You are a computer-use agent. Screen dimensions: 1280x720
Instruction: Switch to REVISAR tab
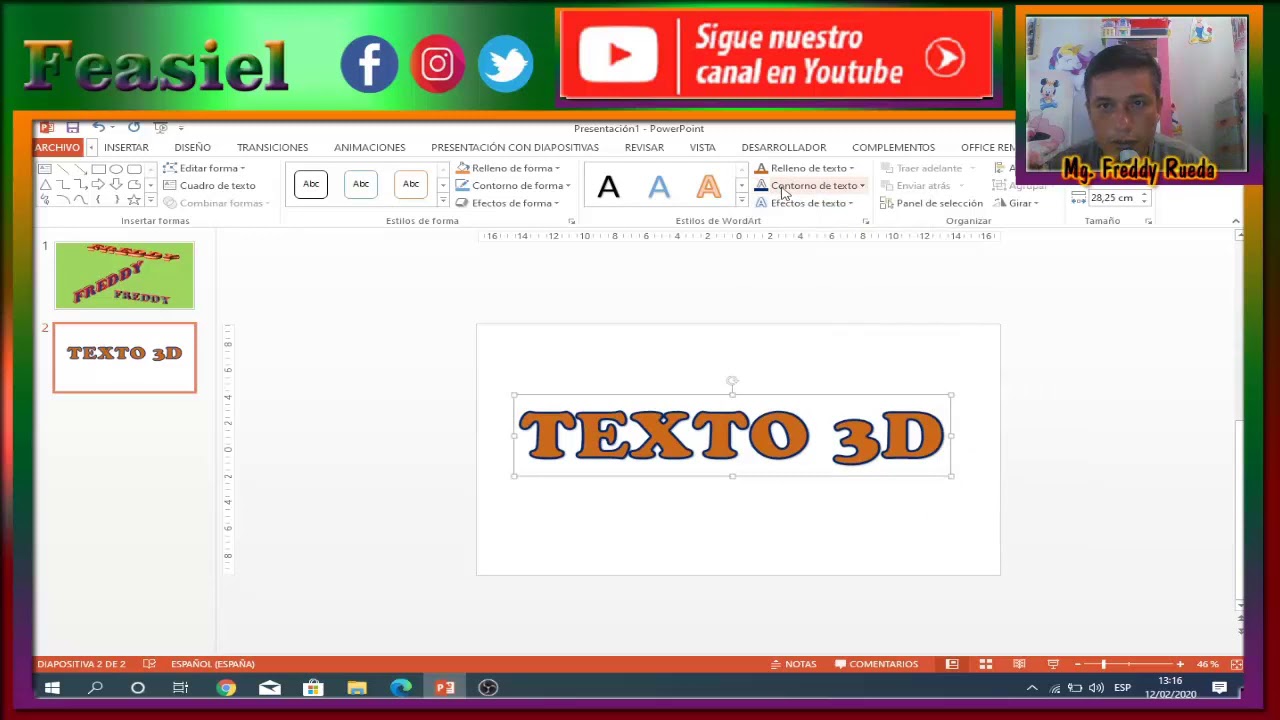click(x=644, y=147)
